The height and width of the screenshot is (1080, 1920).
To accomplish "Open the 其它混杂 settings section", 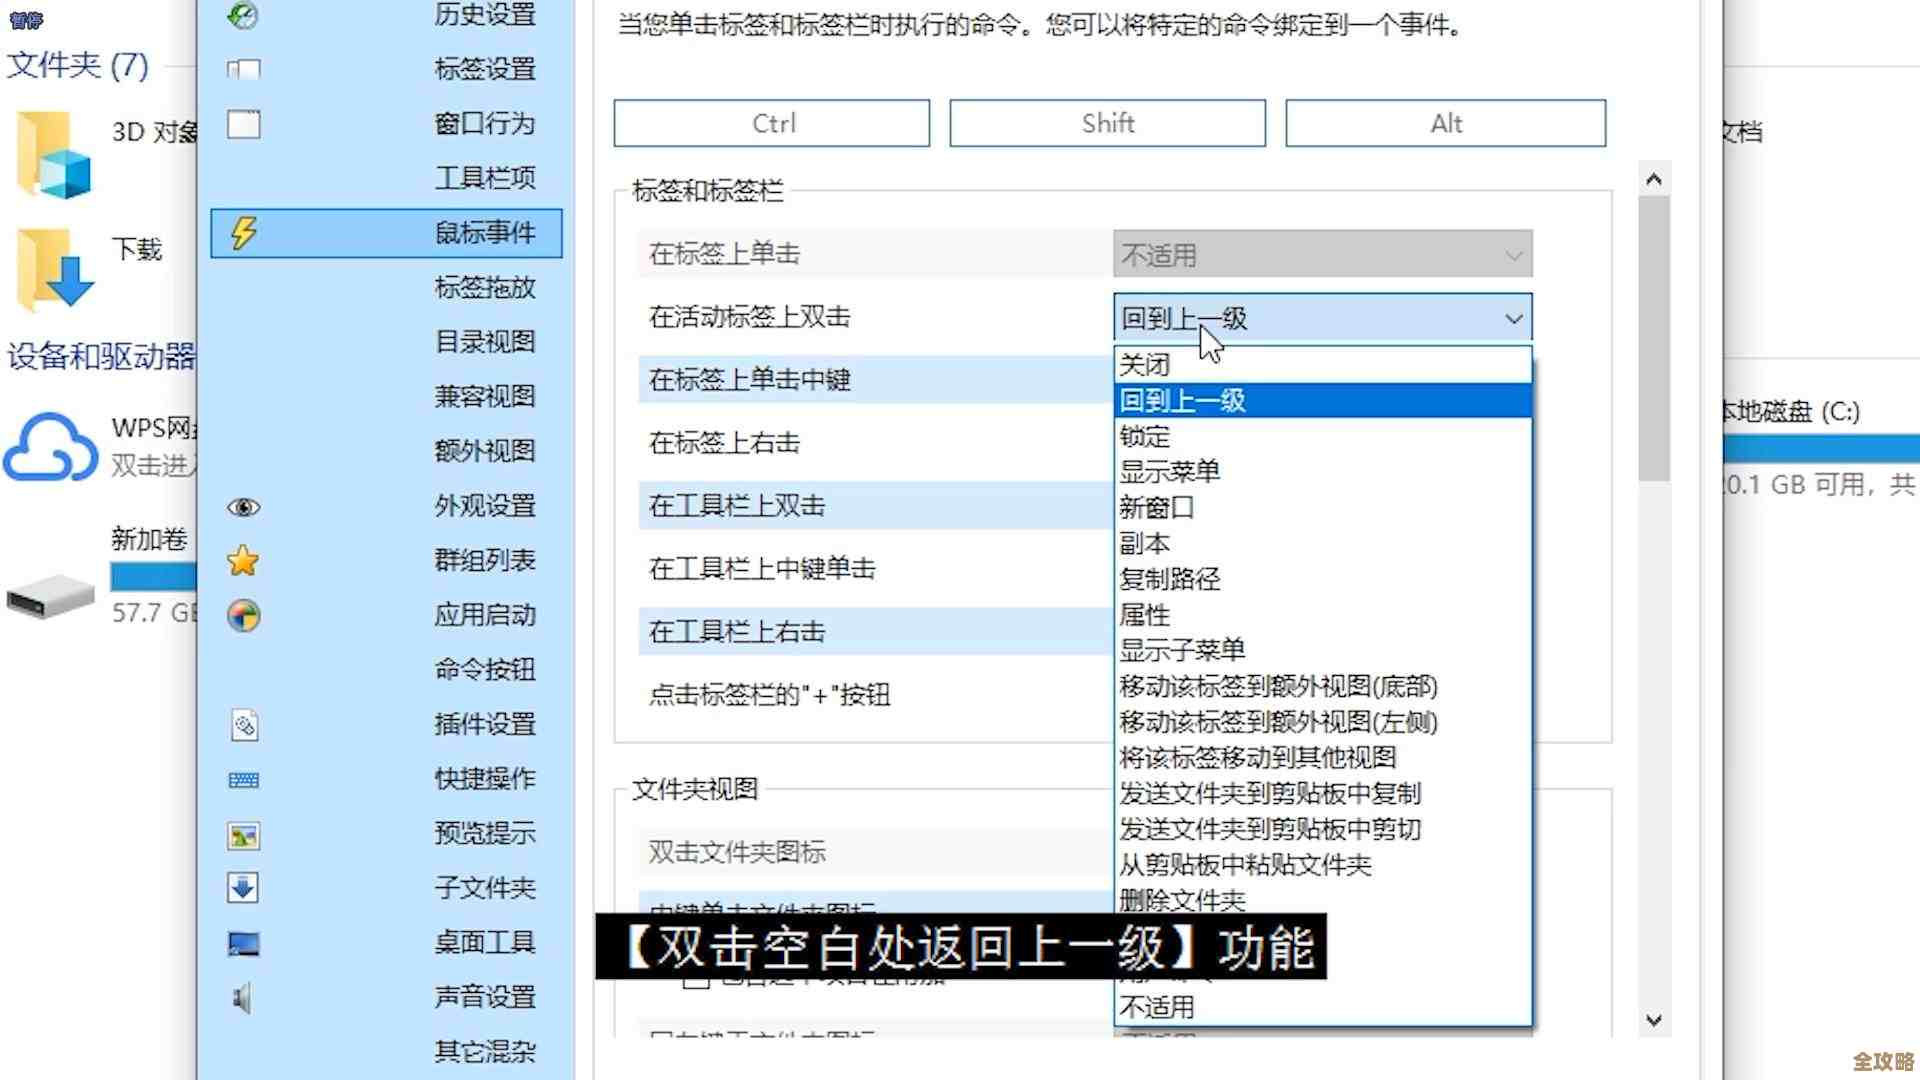I will click(x=484, y=1051).
